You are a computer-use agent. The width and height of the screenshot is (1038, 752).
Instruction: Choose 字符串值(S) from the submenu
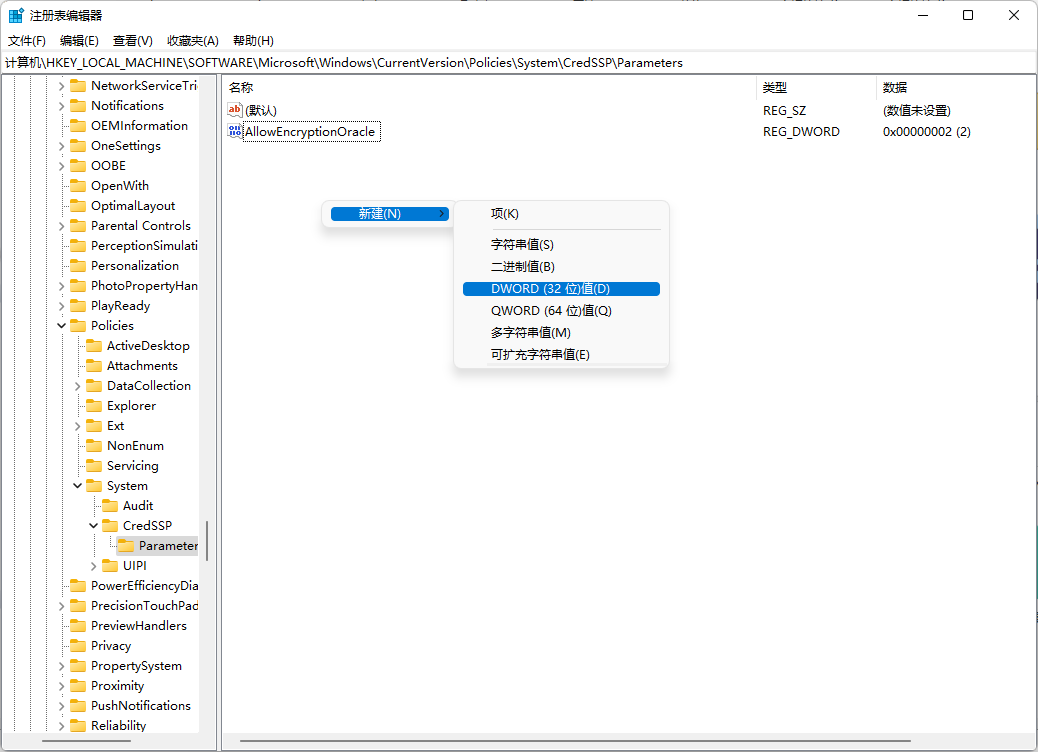(x=522, y=245)
